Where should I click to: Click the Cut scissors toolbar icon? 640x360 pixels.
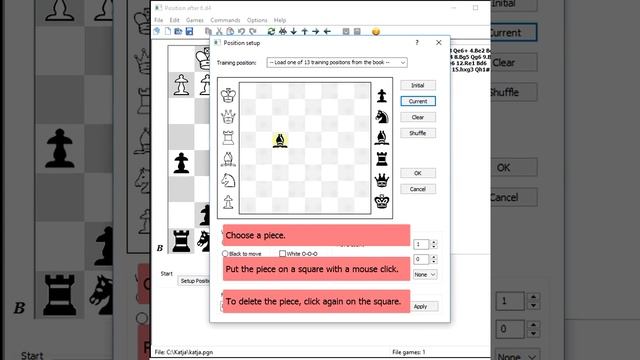(219, 31)
